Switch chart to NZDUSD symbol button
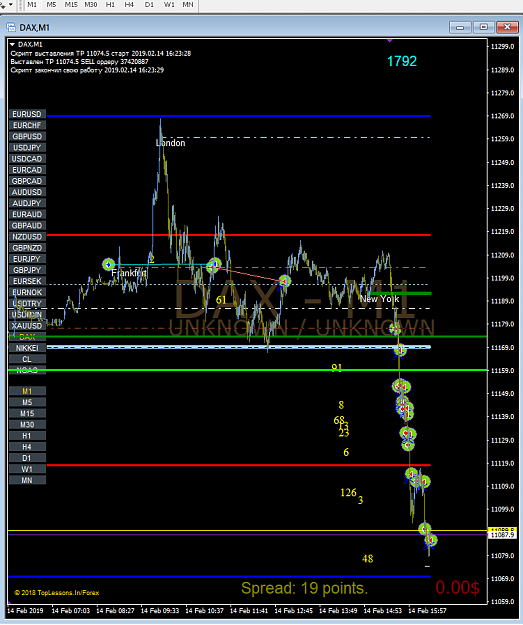The width and height of the screenshot is (523, 625). pyautogui.click(x=27, y=237)
